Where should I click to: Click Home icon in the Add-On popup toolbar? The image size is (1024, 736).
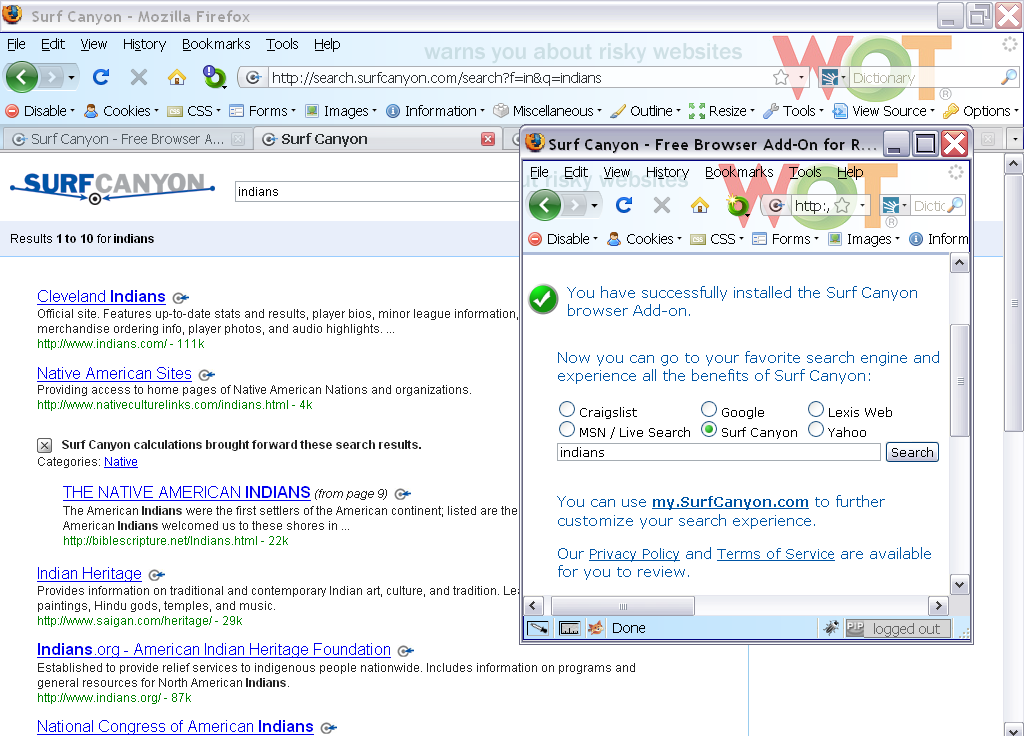pyautogui.click(x=699, y=206)
